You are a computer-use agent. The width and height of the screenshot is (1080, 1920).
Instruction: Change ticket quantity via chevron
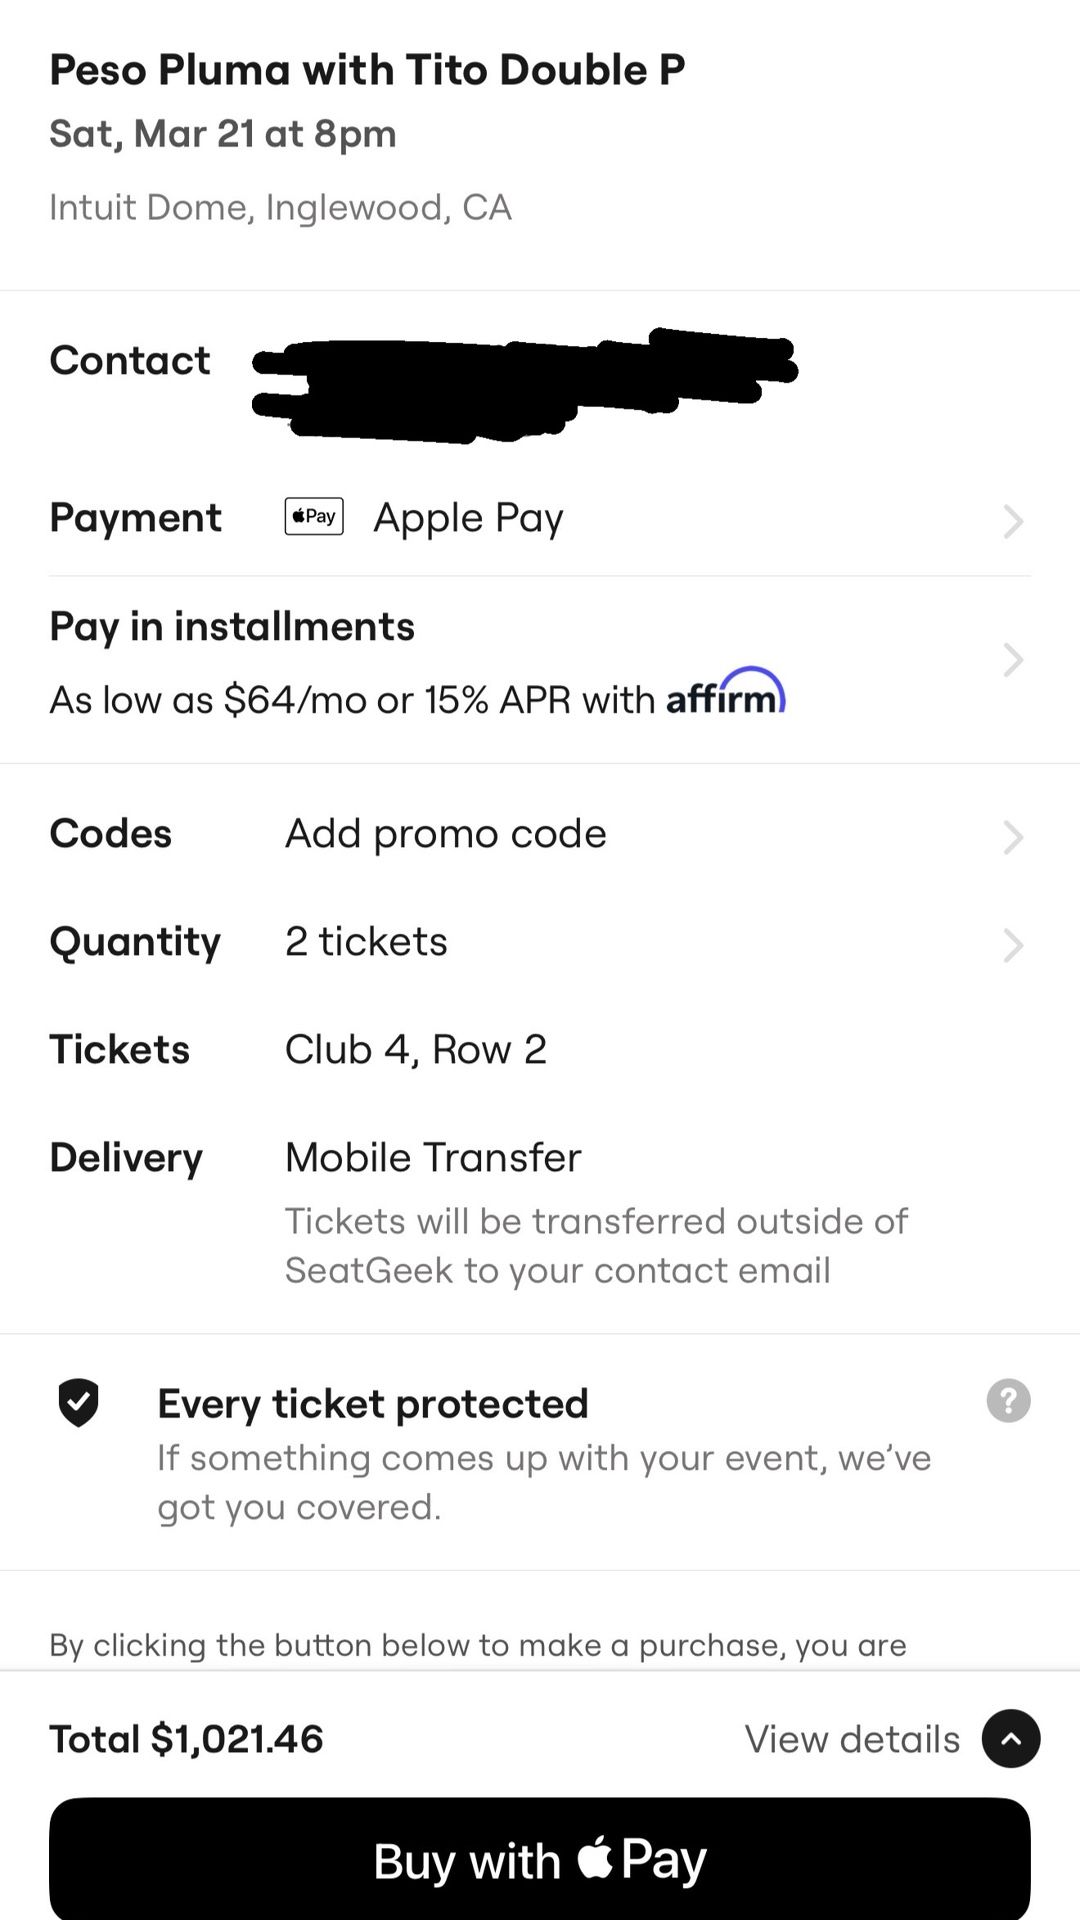tap(1013, 945)
